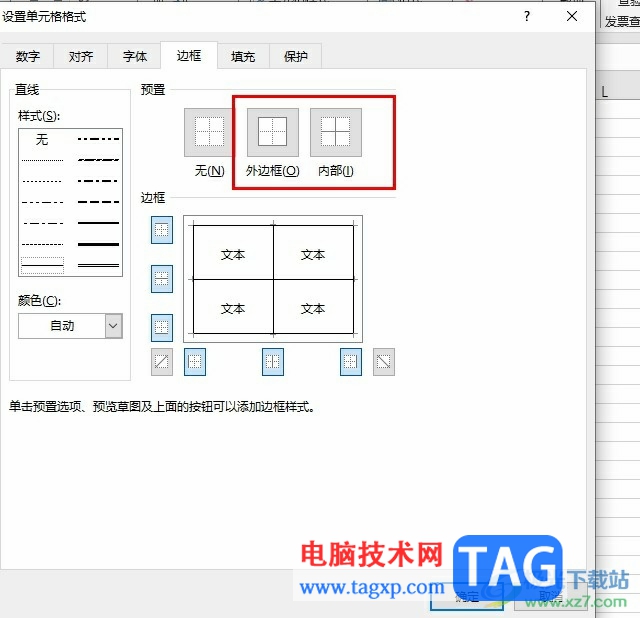The height and width of the screenshot is (618, 640).
Task: Apply the Outline (外边框) preset
Action: point(273,132)
